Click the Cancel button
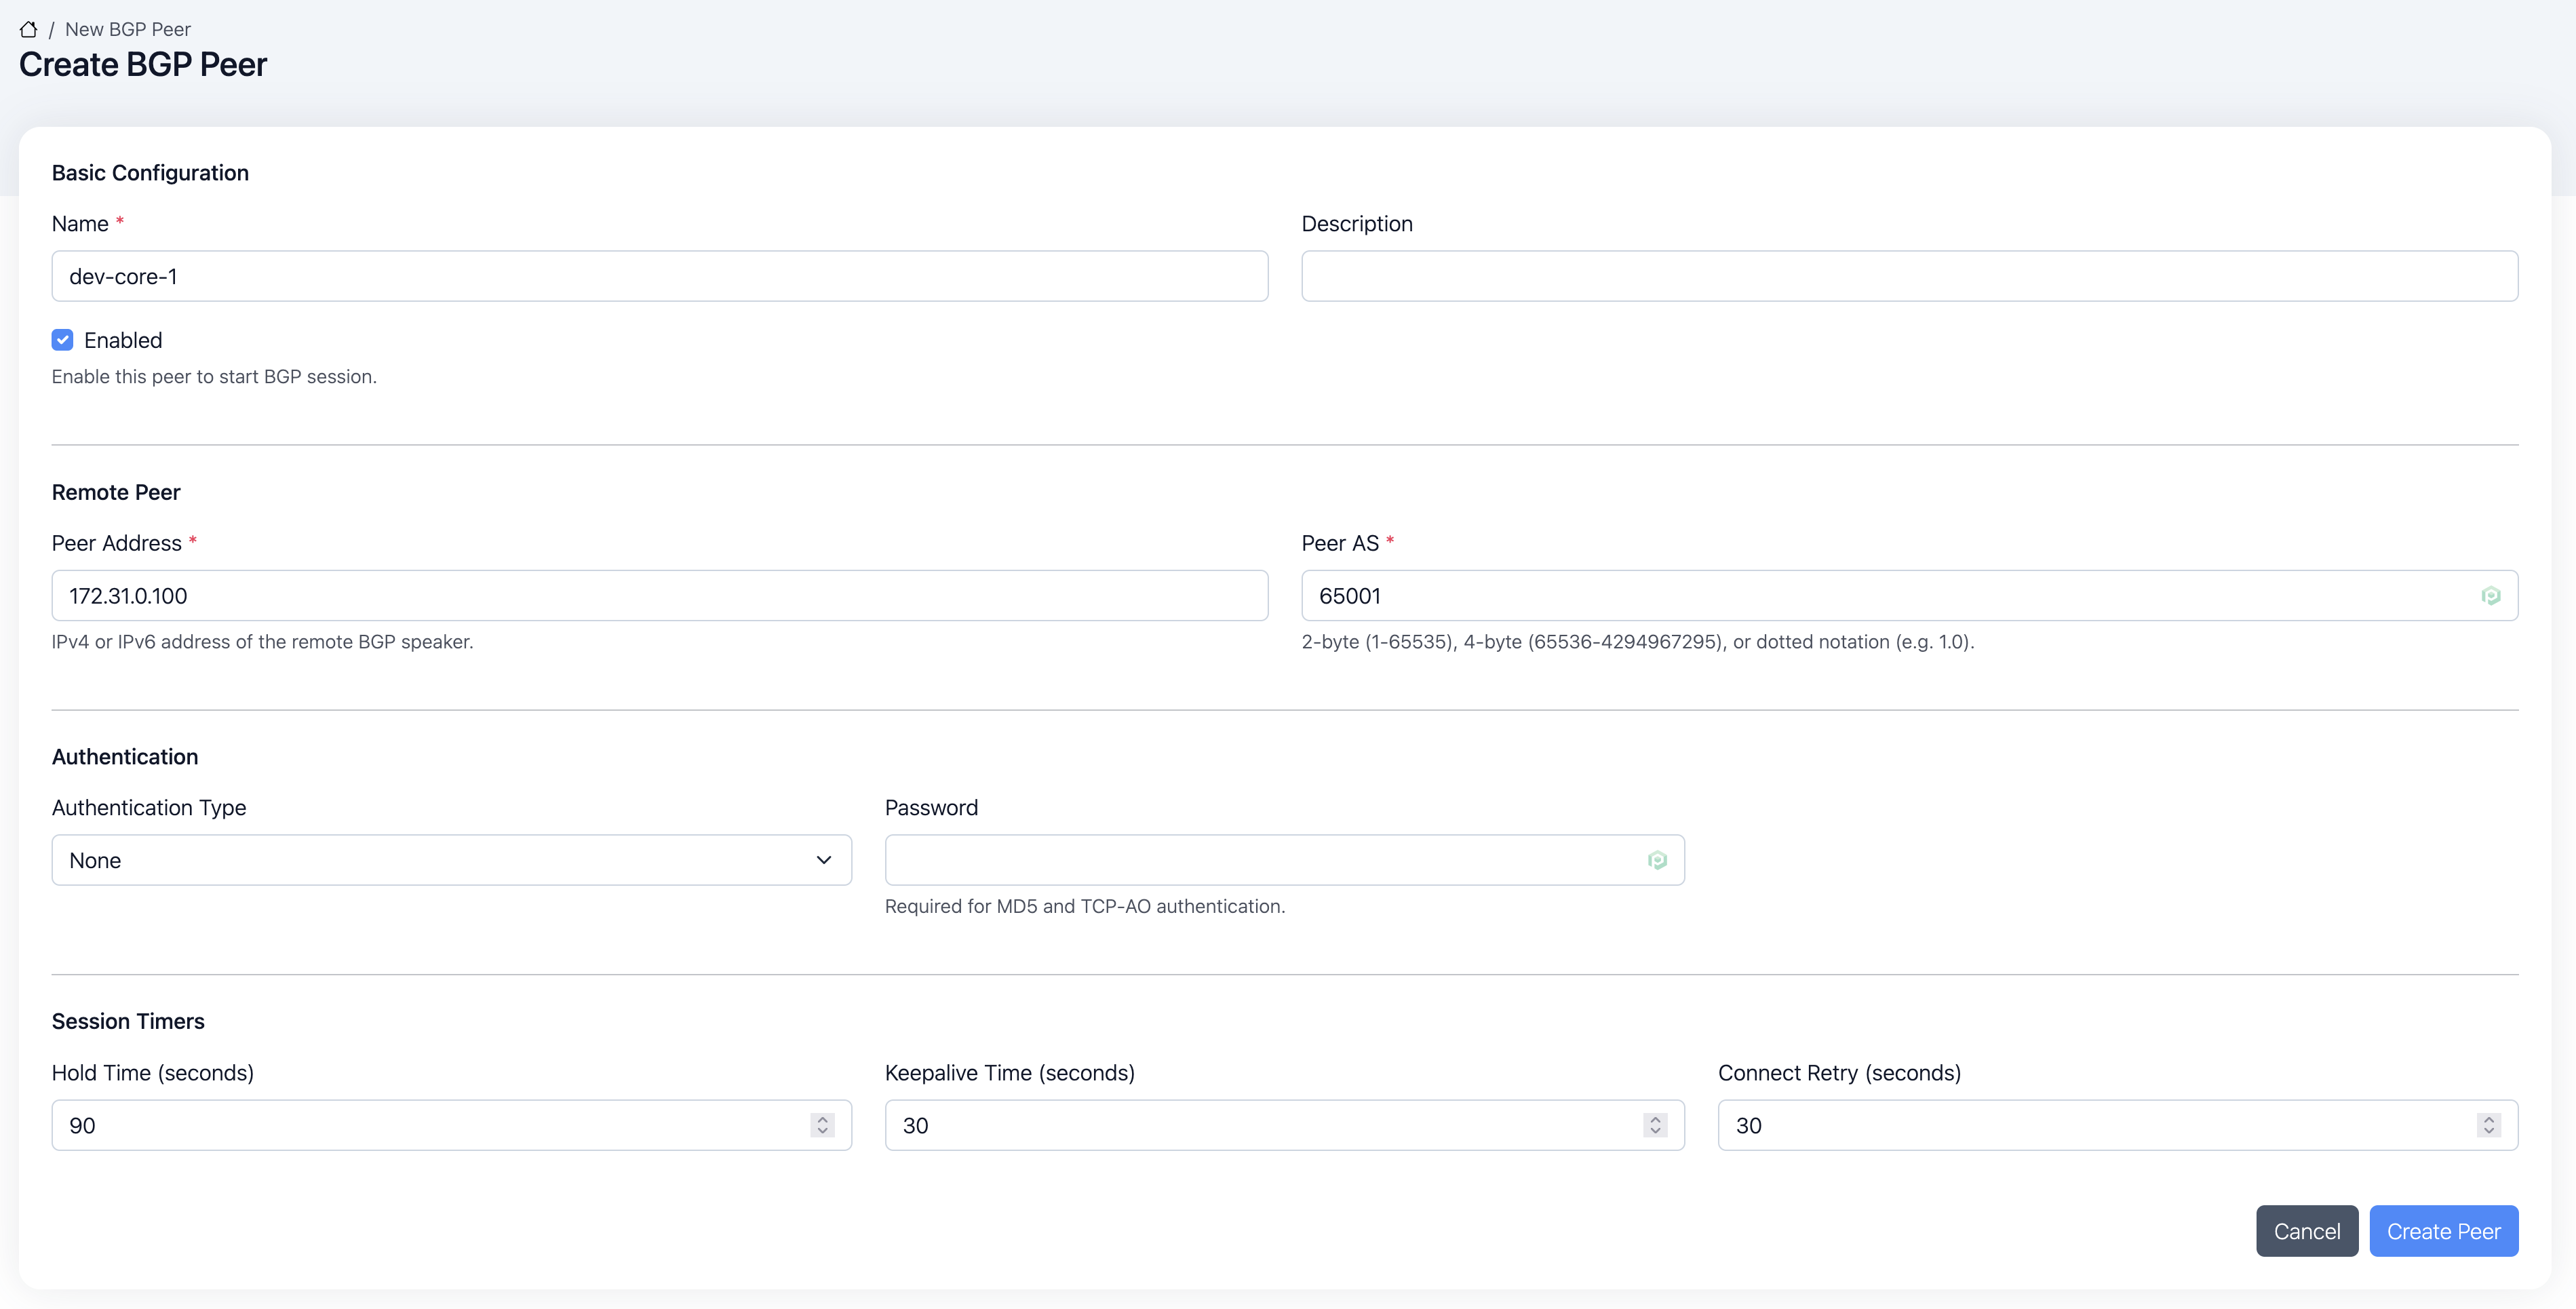Viewport: 2576px width, 1309px height. [2306, 1231]
